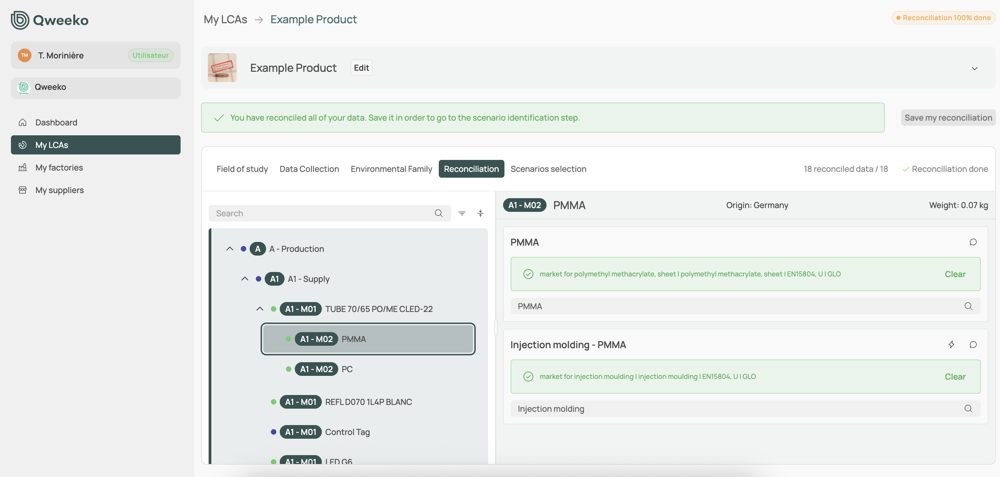Select the Control Tag row
Screen dimensions: 1000x477
pyautogui.click(x=349, y=432)
